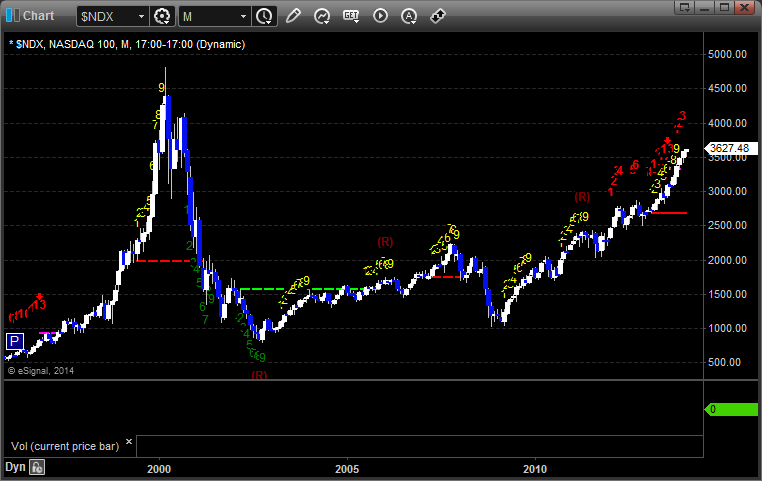
Task: Click the 4500.00 price axis label
Action: pos(727,88)
